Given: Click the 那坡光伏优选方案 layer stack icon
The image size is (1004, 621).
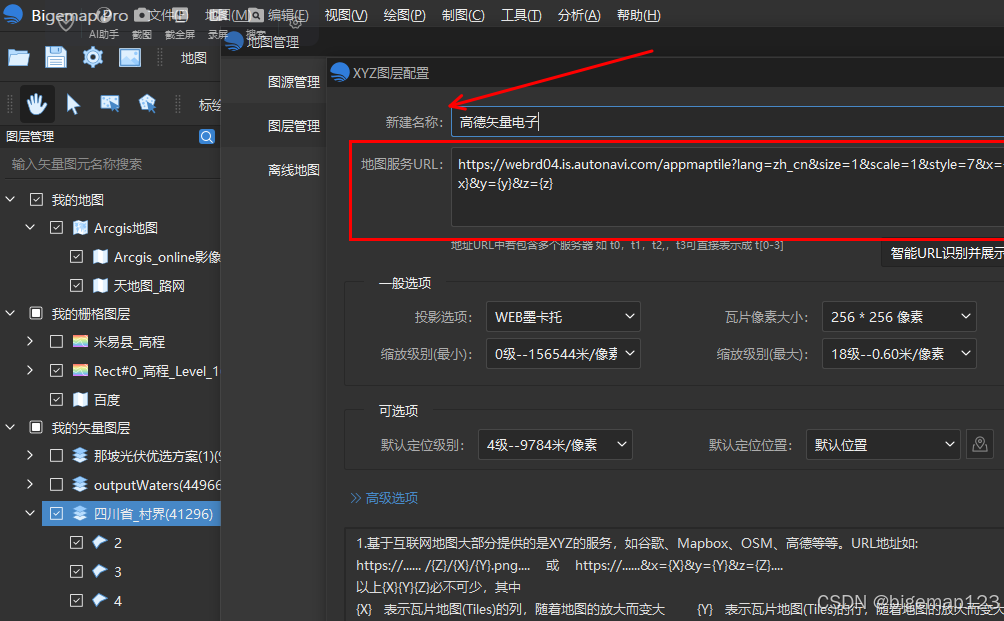Looking at the screenshot, I should point(80,455).
